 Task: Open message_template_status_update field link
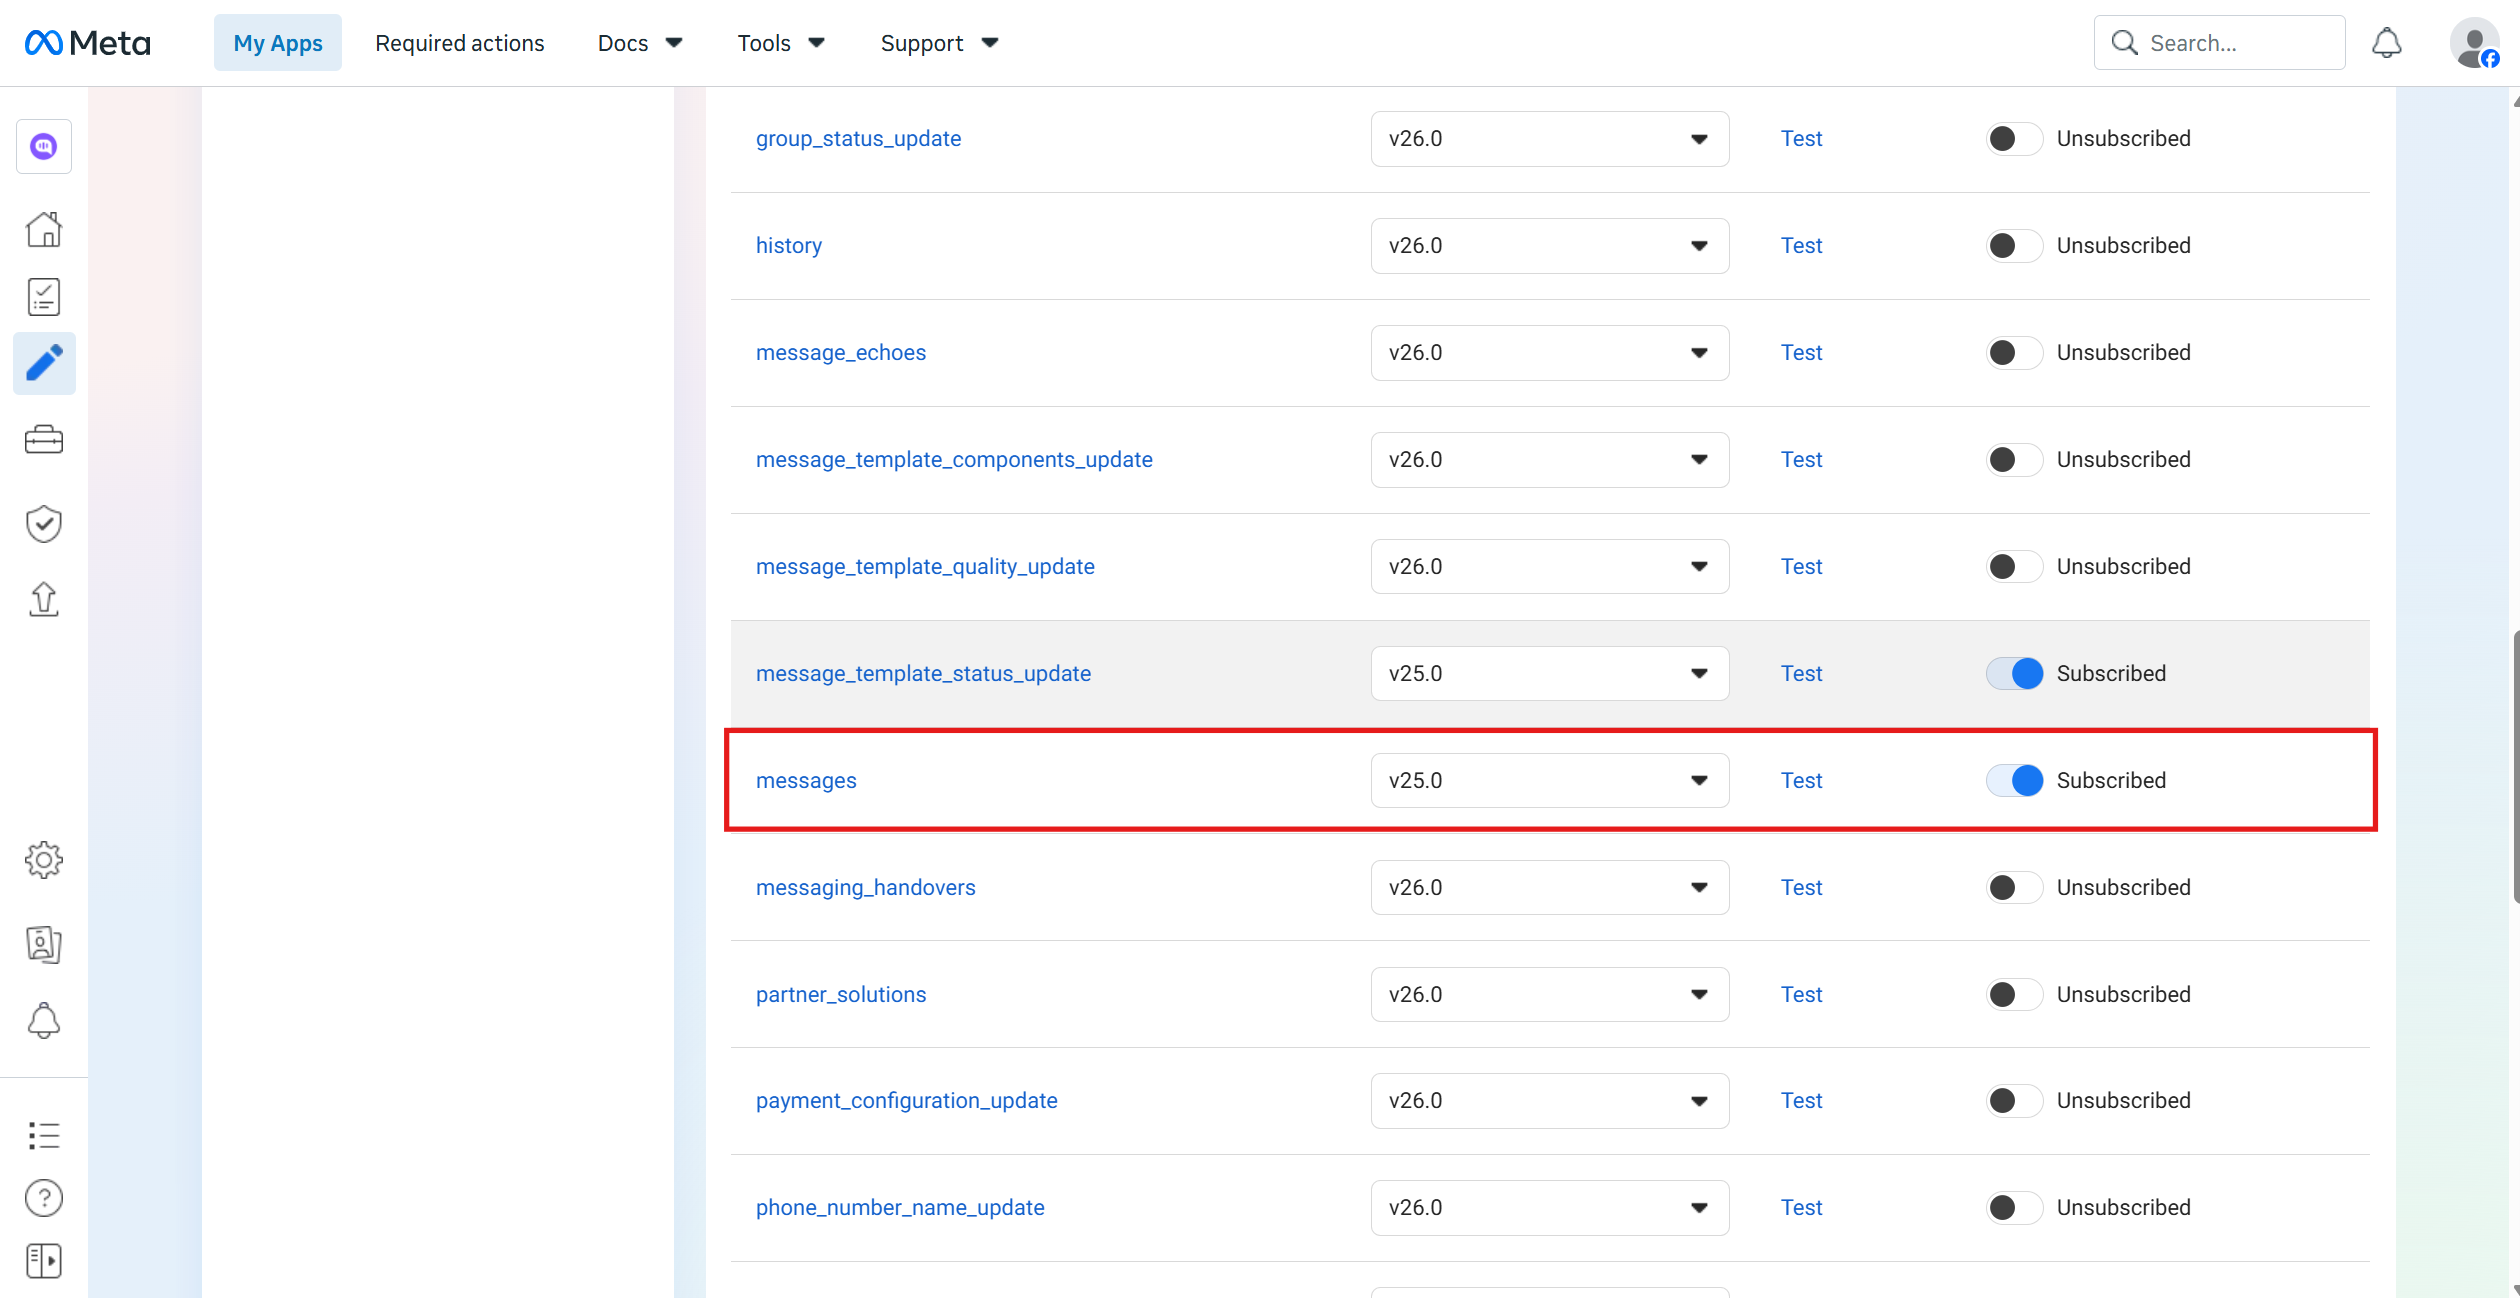(x=923, y=674)
